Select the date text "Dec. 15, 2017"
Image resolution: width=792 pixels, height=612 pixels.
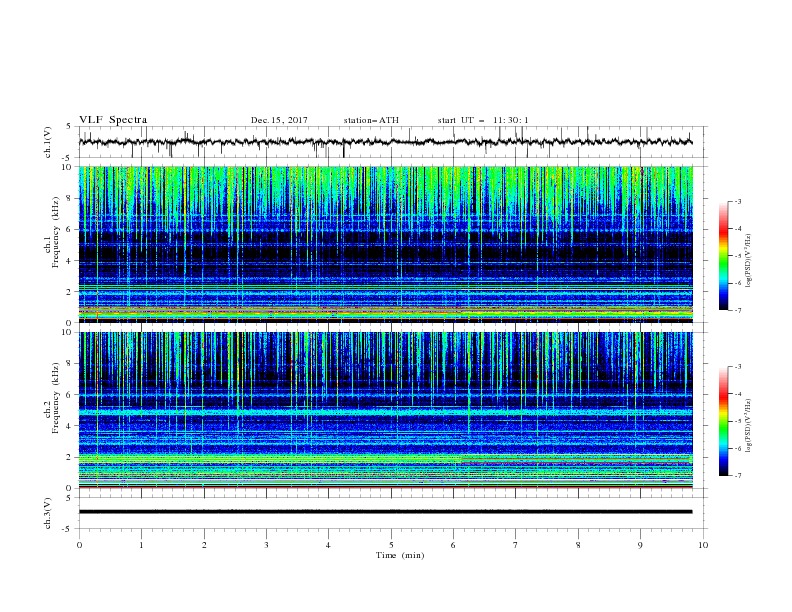point(279,120)
